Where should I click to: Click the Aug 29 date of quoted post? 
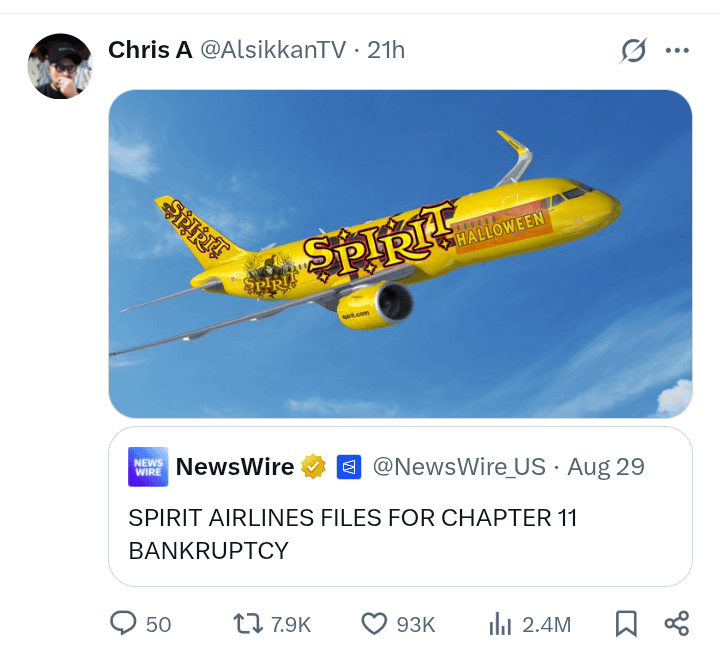[606, 467]
